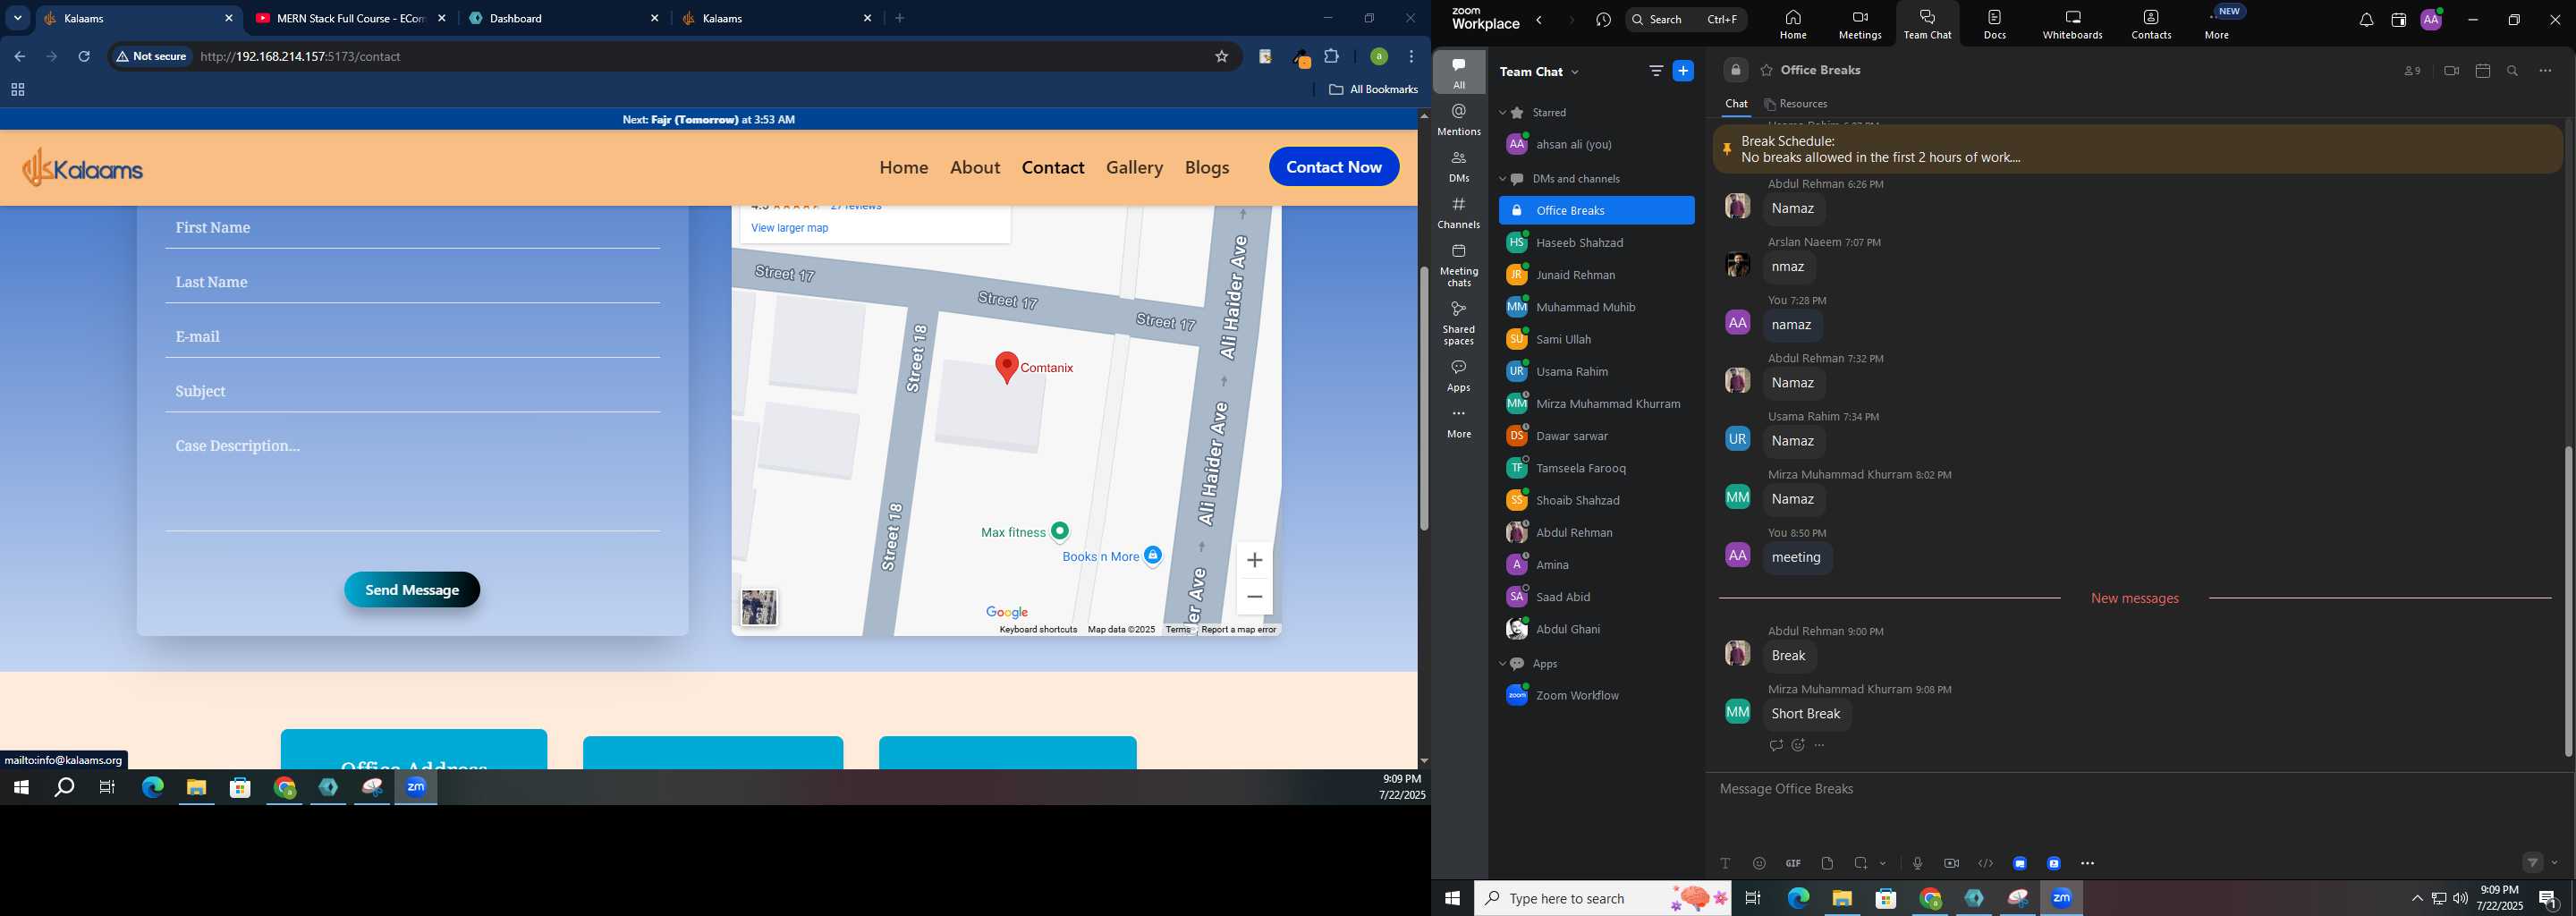View Office Breaks members count

[x=2412, y=71]
